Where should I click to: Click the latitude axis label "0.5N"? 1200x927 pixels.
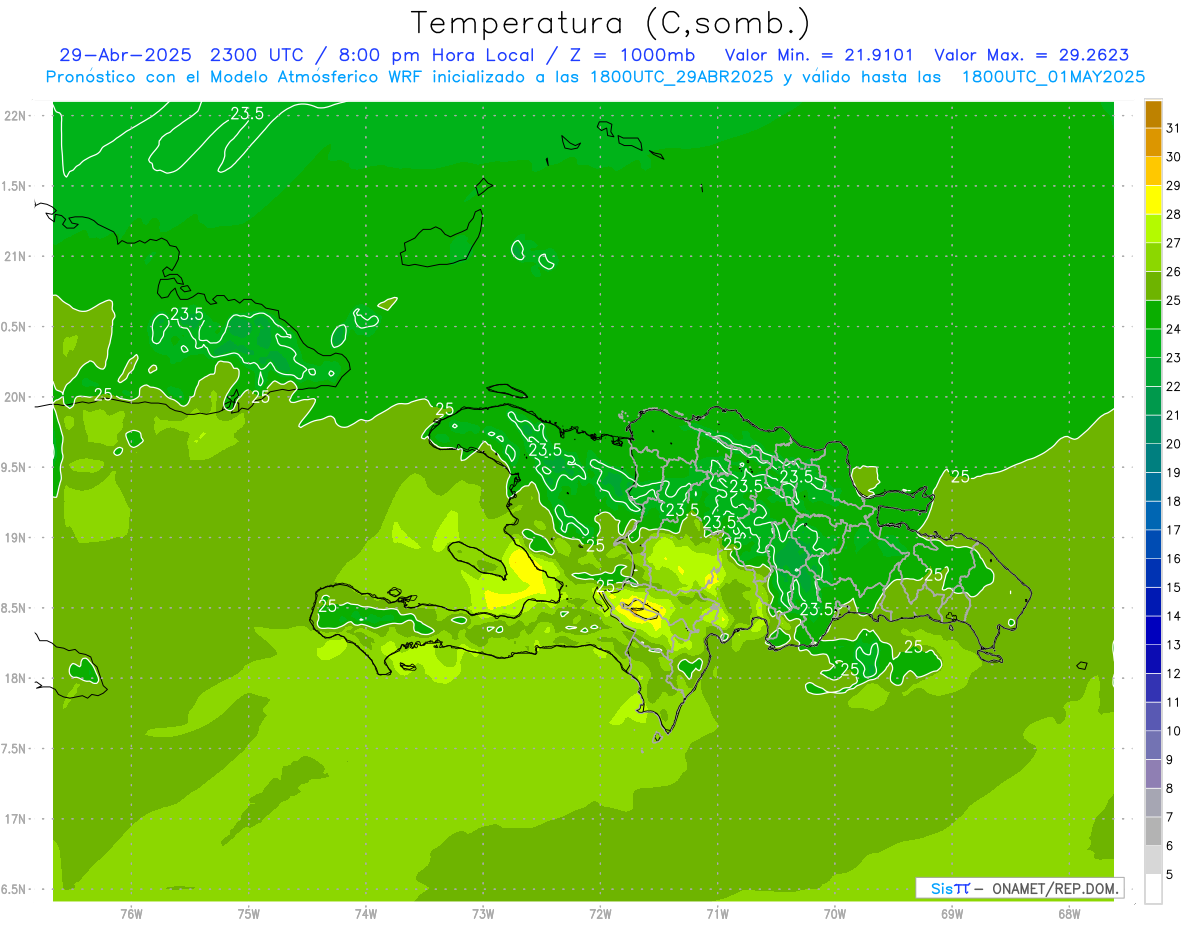click(14, 327)
